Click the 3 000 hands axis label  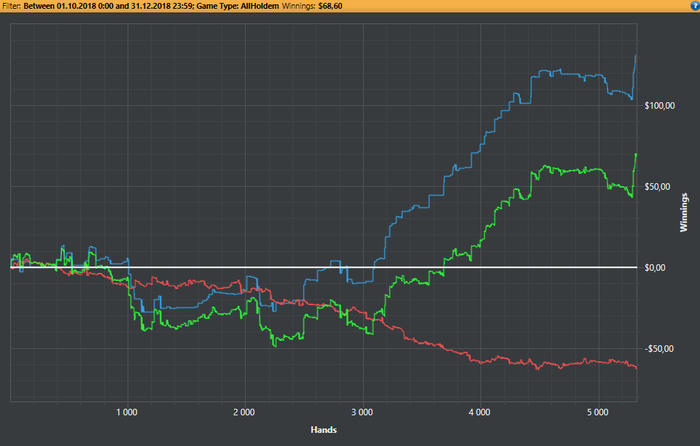pos(362,412)
